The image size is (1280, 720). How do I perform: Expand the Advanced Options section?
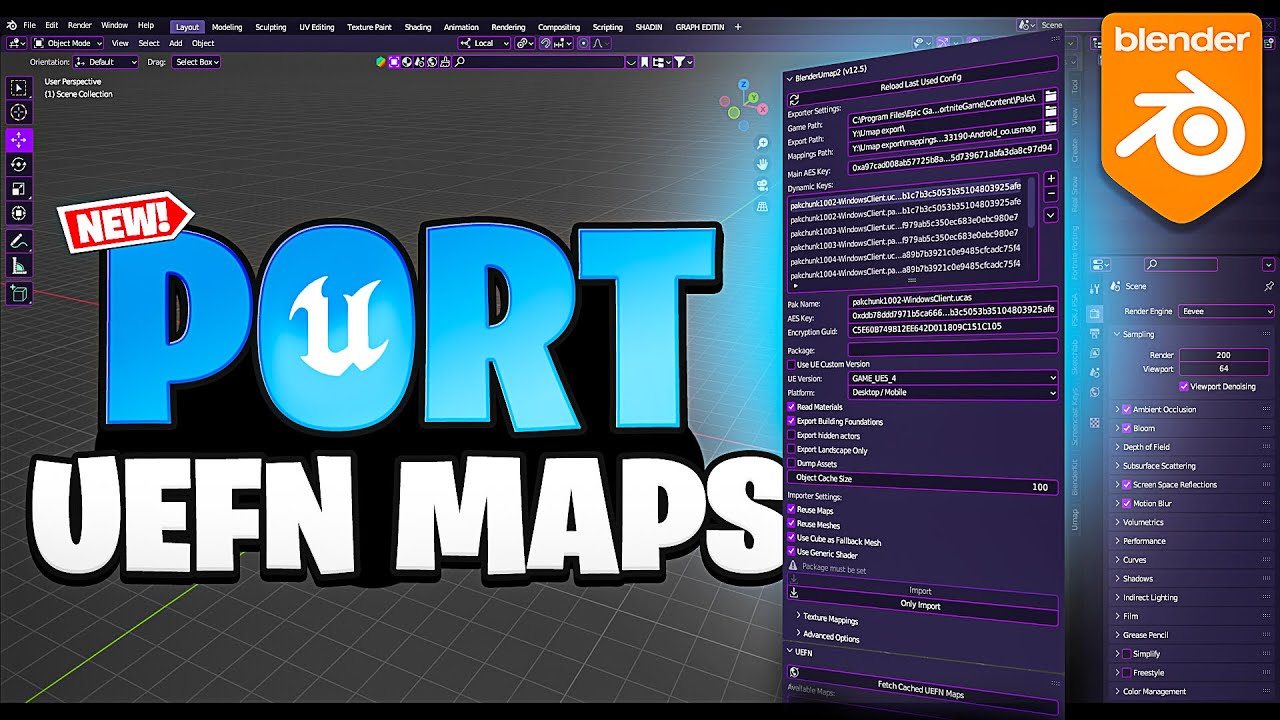coord(830,636)
